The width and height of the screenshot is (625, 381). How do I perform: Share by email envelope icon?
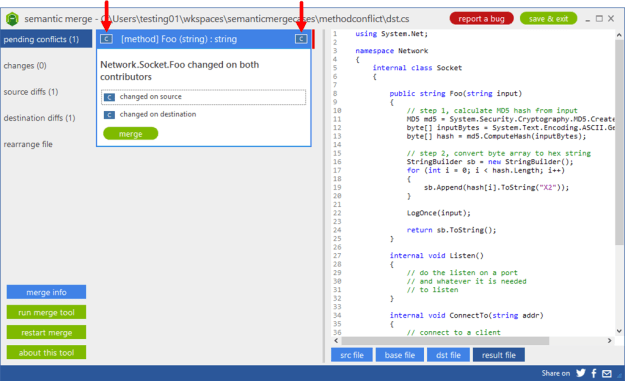pyautogui.click(x=607, y=373)
